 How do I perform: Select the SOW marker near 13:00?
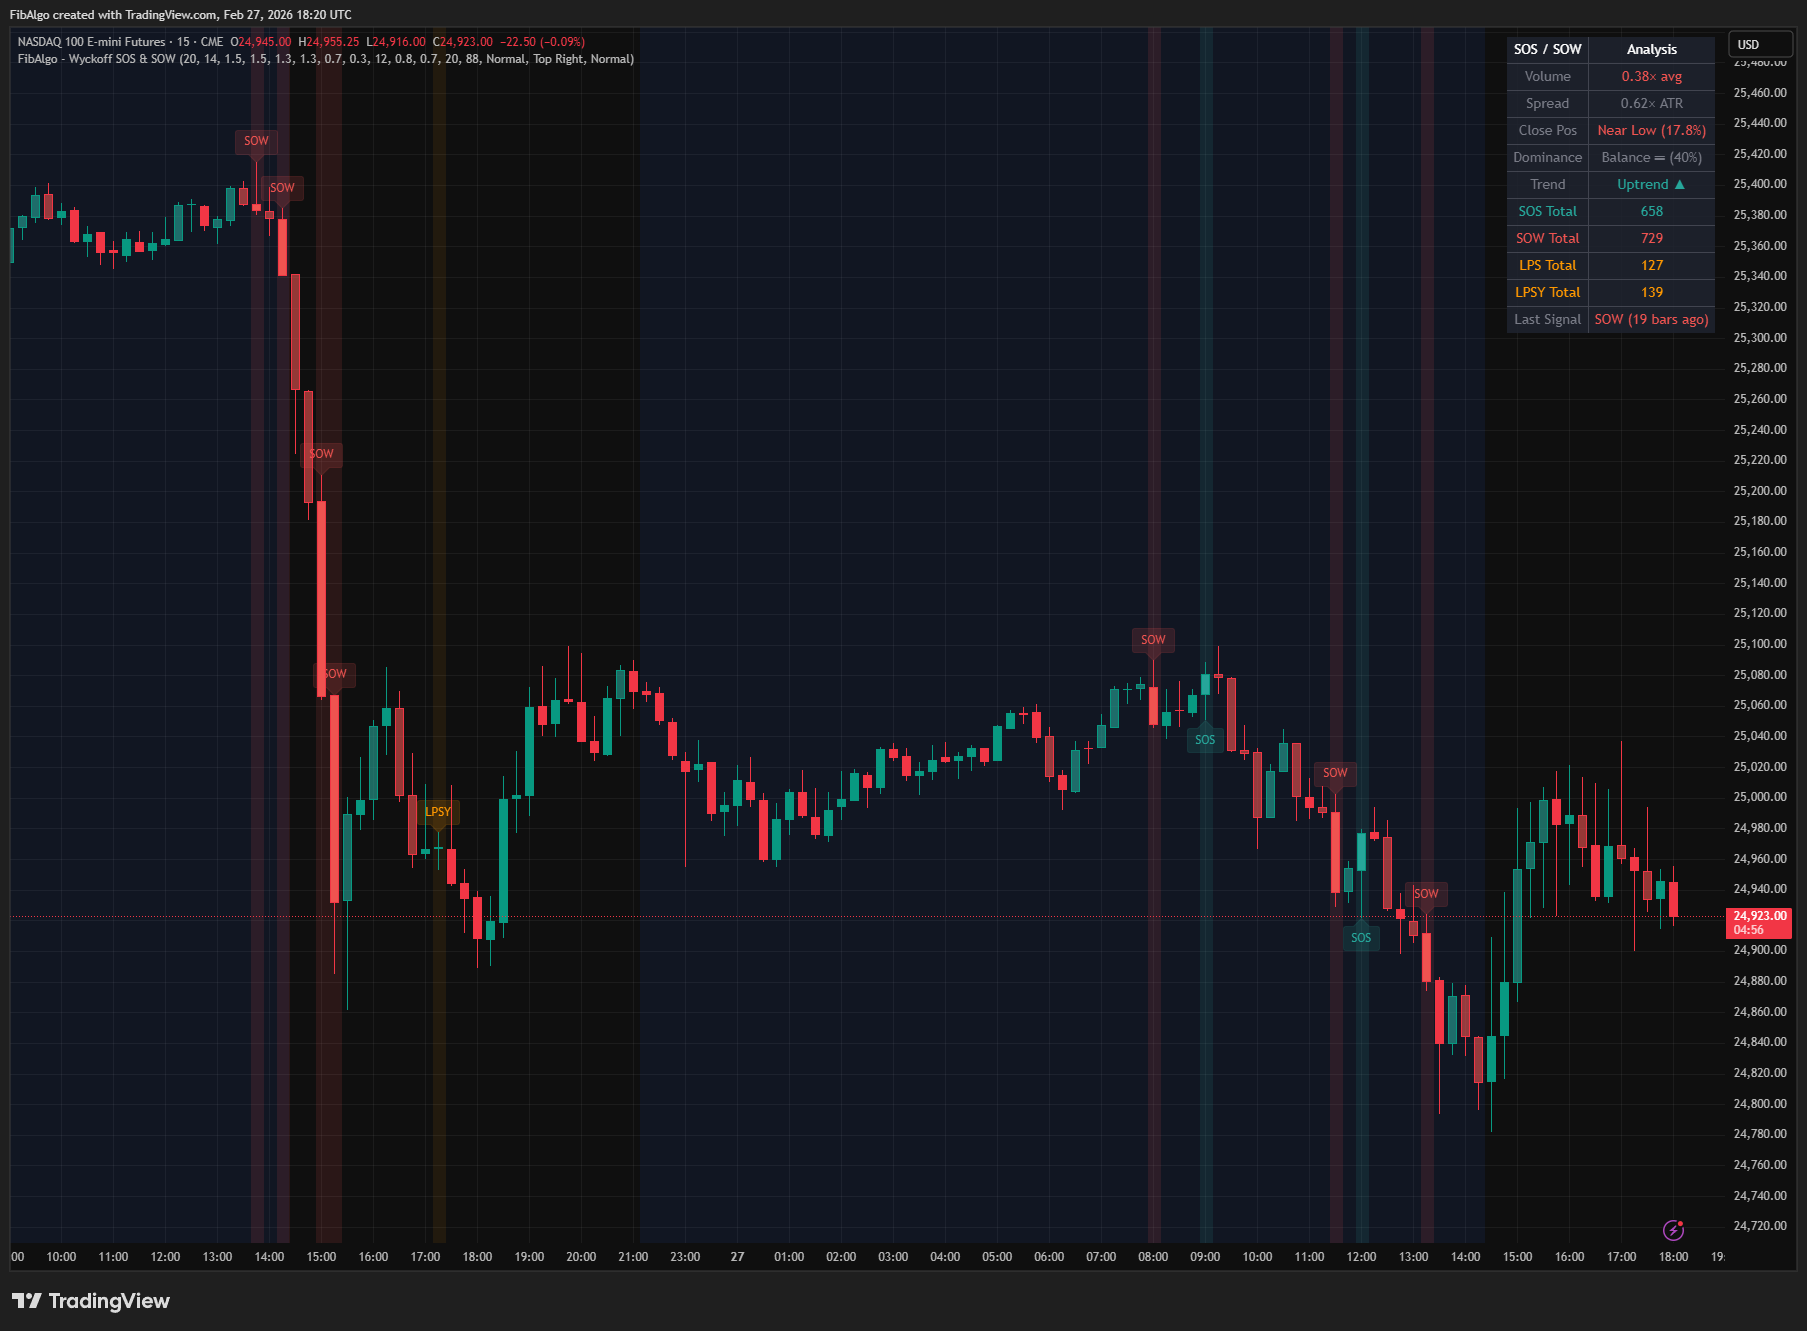tap(1426, 893)
